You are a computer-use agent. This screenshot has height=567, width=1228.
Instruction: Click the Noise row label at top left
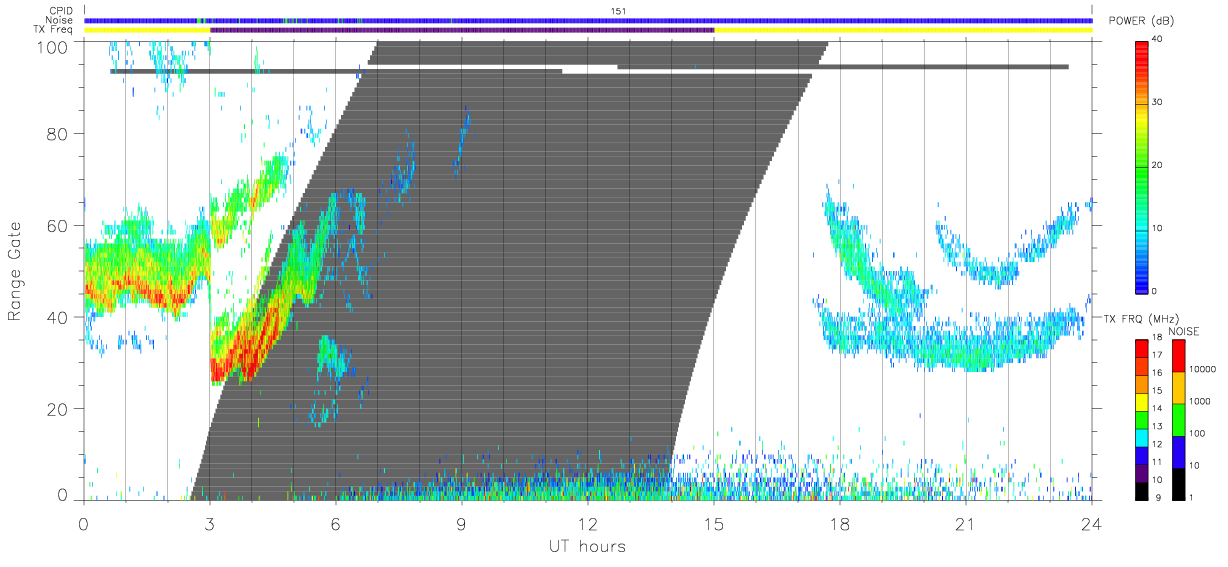click(61, 20)
